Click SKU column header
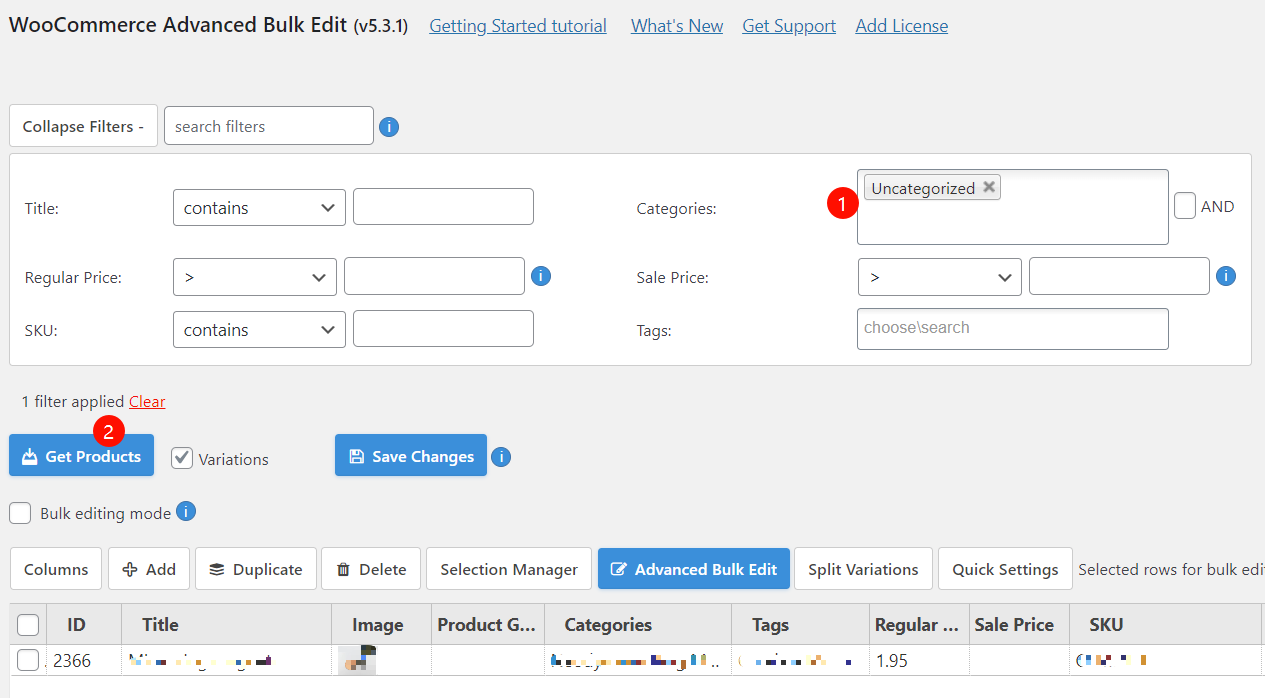This screenshot has width=1265, height=698. coord(1165,624)
